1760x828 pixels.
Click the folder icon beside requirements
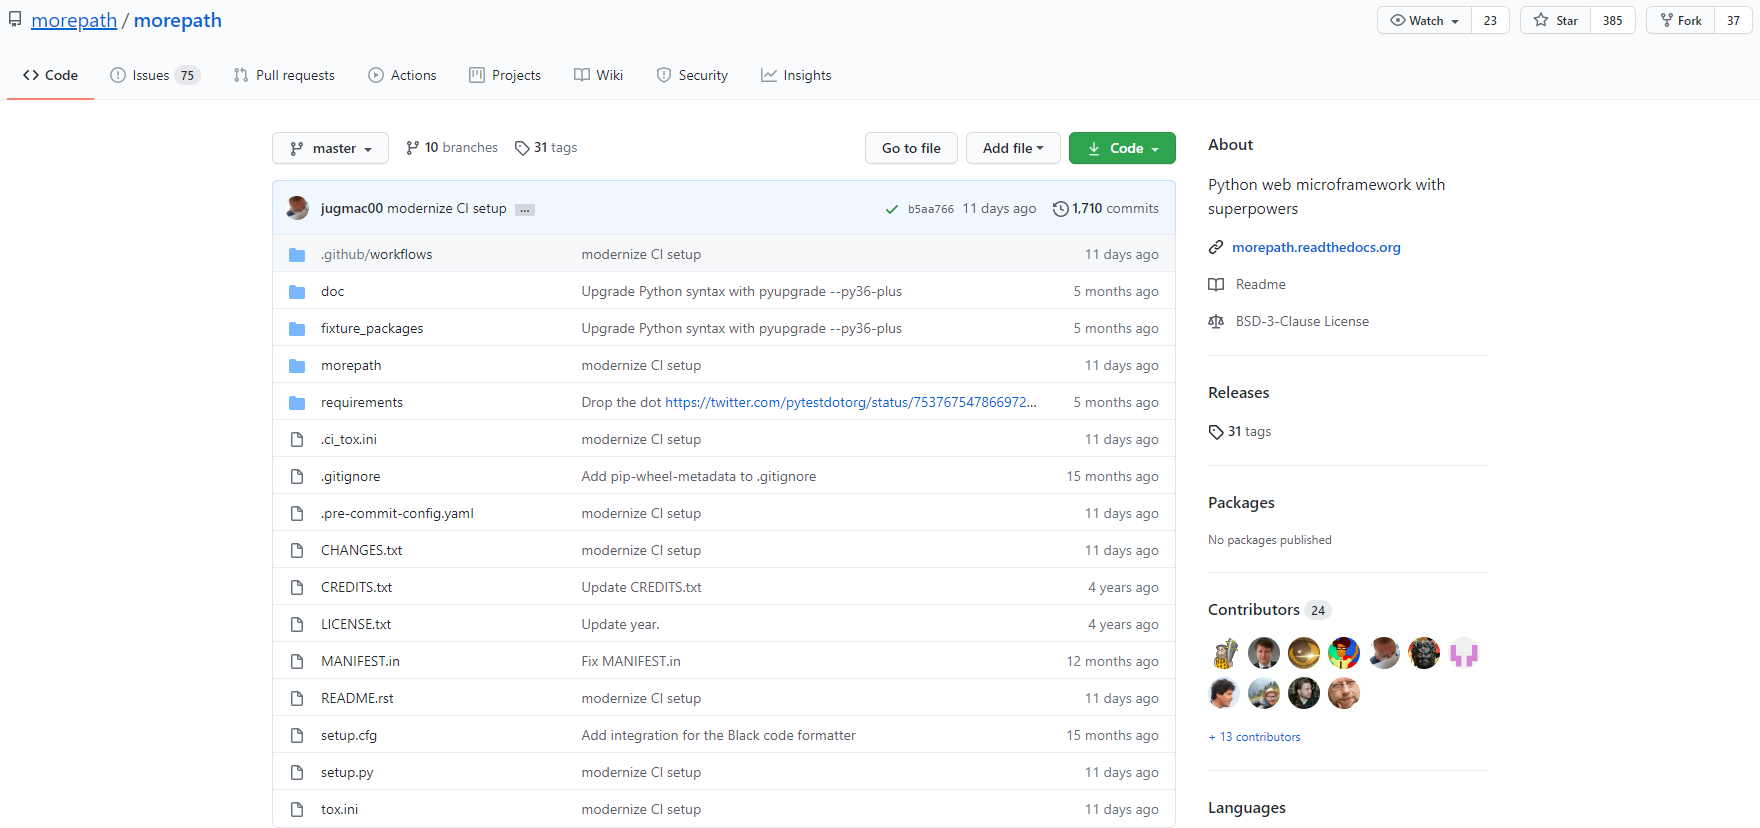(x=297, y=403)
